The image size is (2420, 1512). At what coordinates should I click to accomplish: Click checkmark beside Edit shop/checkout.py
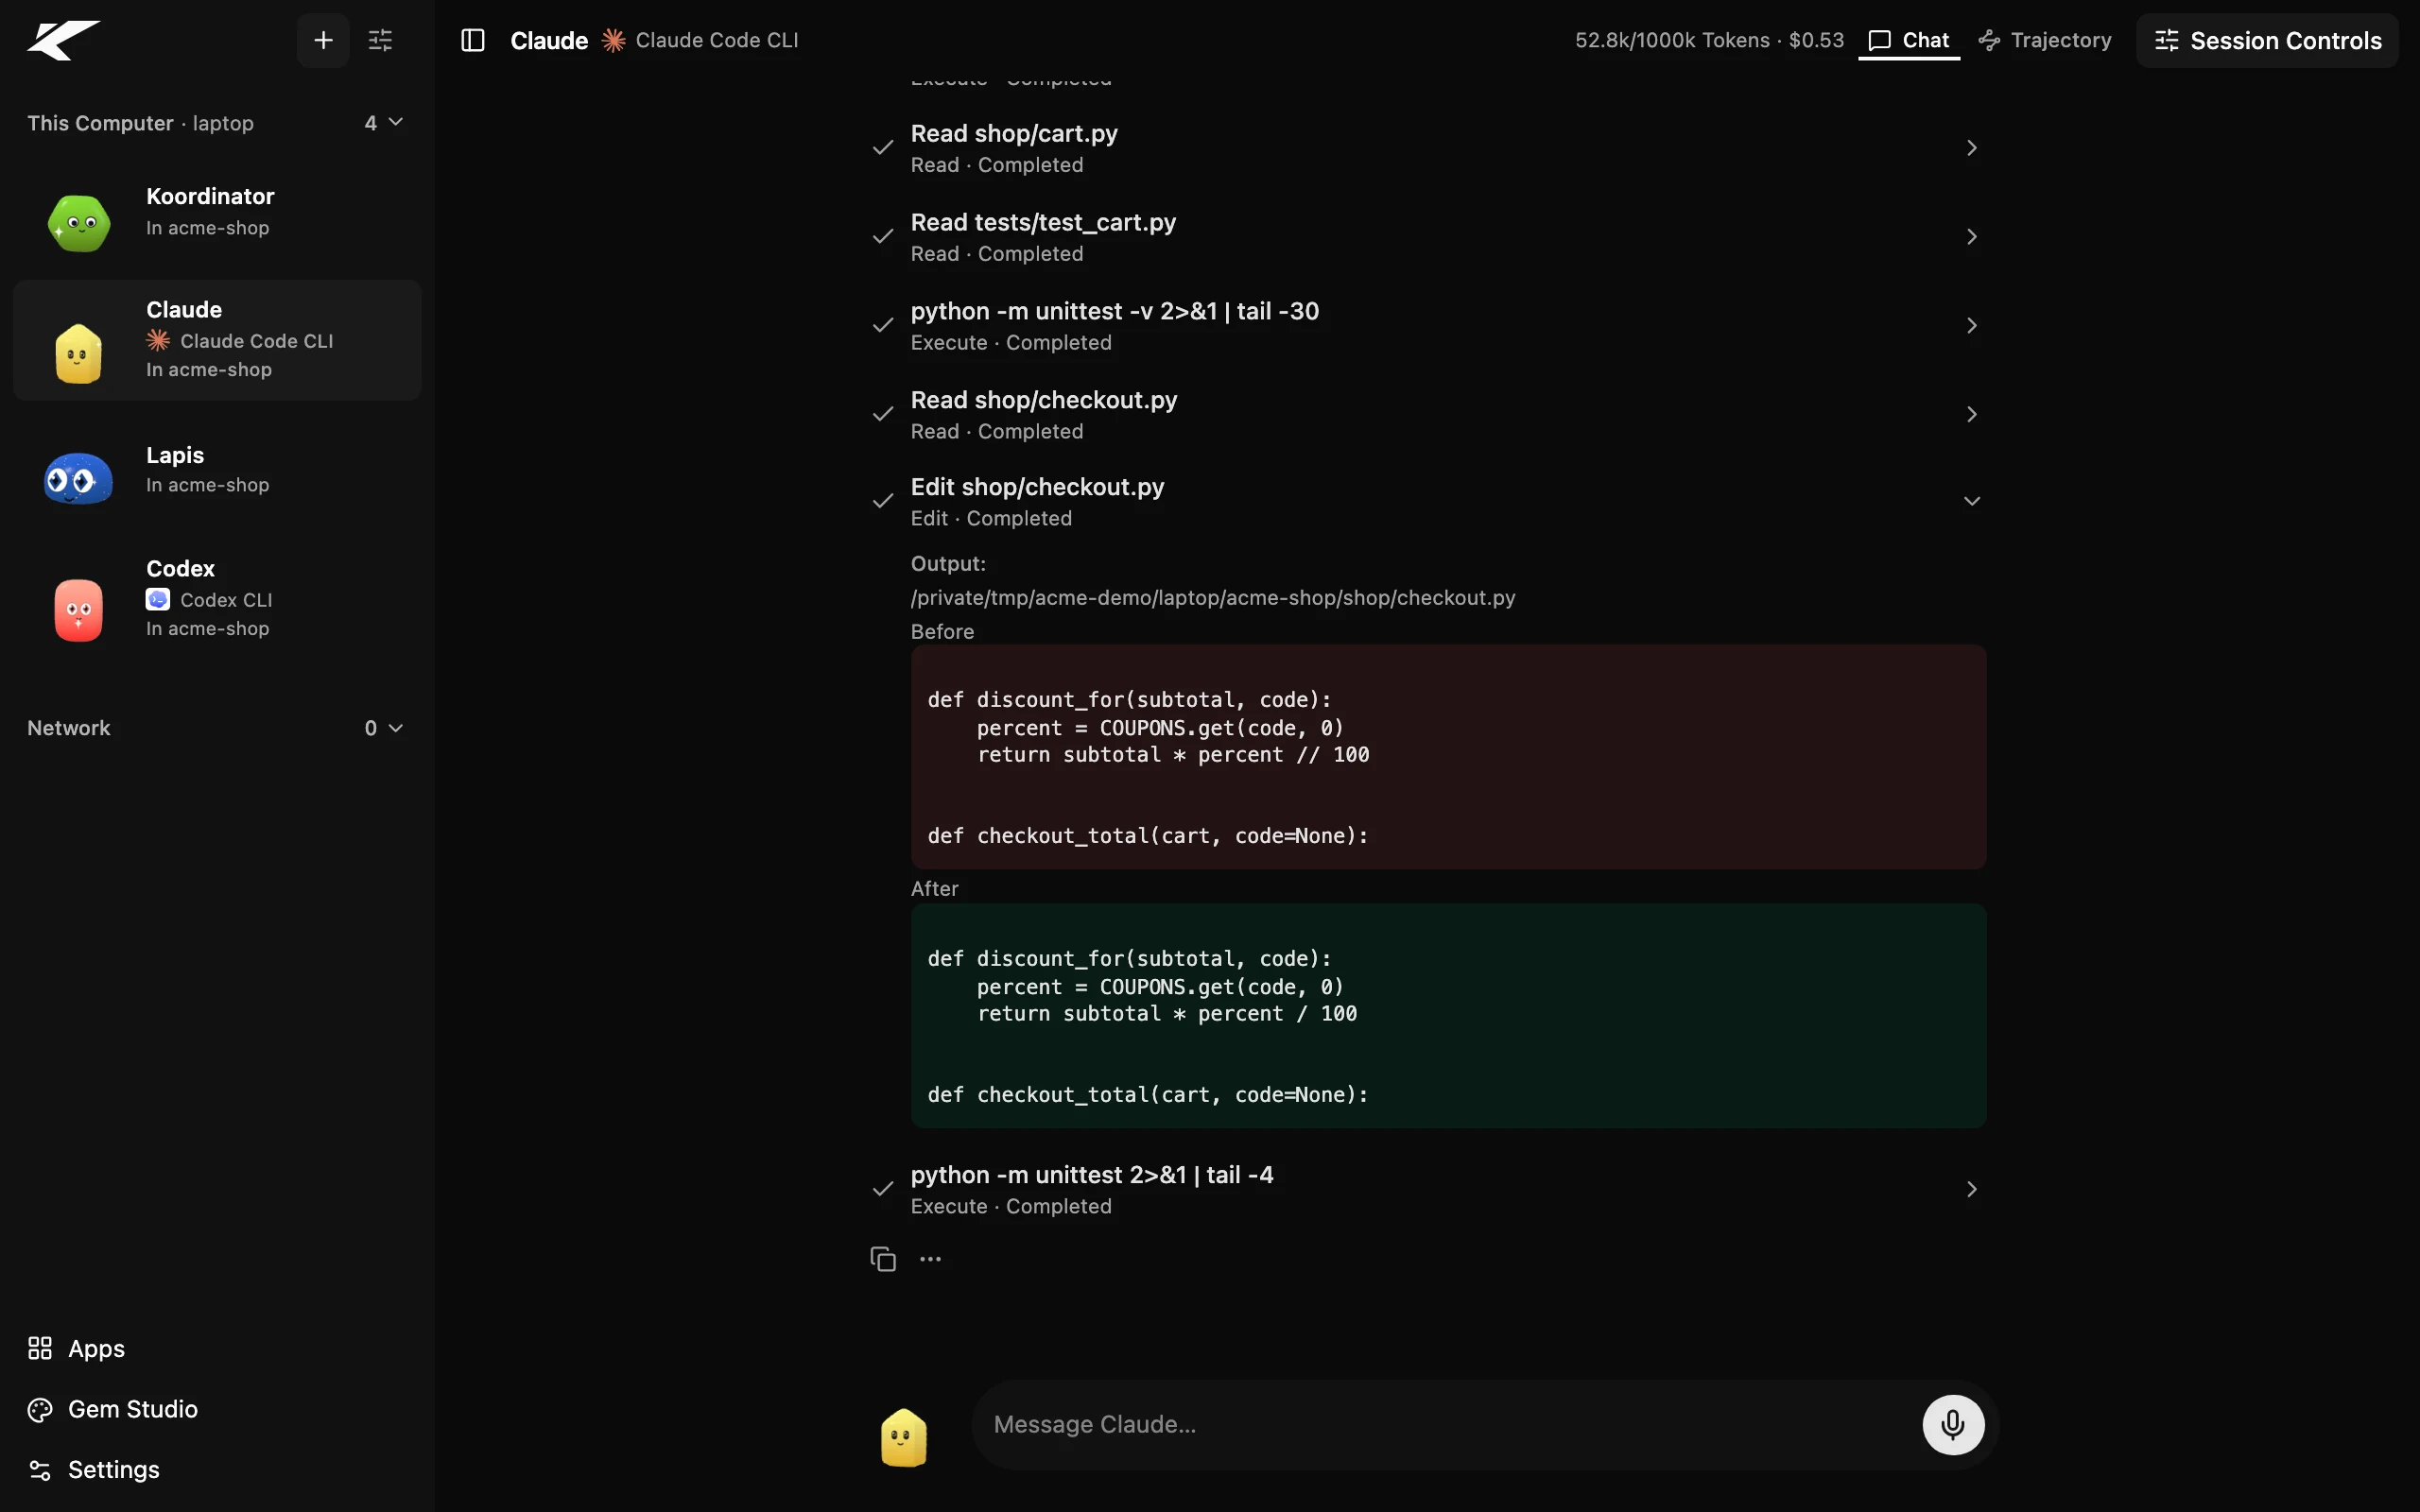point(883,501)
